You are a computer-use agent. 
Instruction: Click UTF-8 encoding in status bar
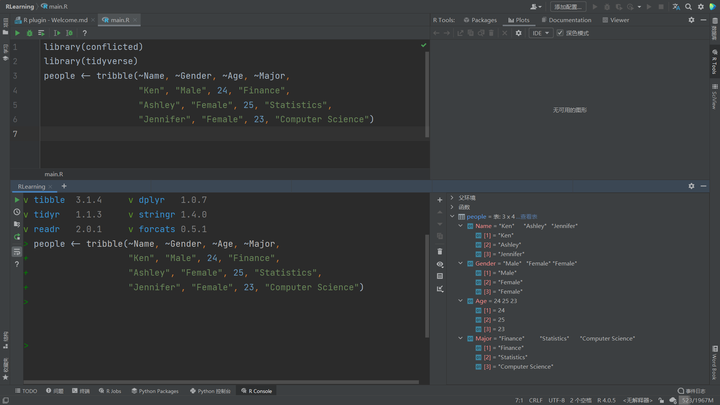[557, 400]
